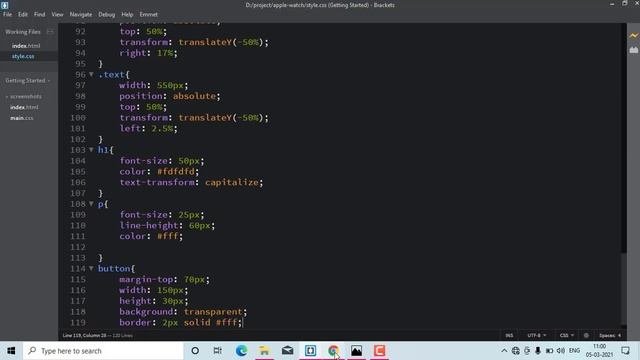Open the Extension Manager brick icon
Image resolution: width=640 pixels, height=360 pixels.
[x=633, y=50]
